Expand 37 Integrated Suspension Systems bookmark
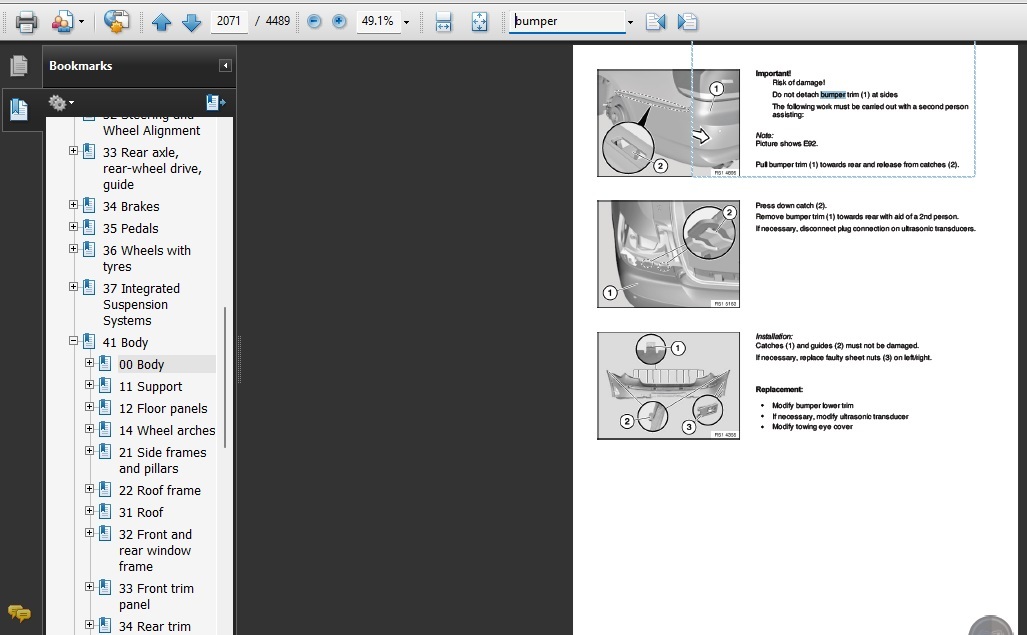The width and height of the screenshot is (1027, 635). pos(73,287)
